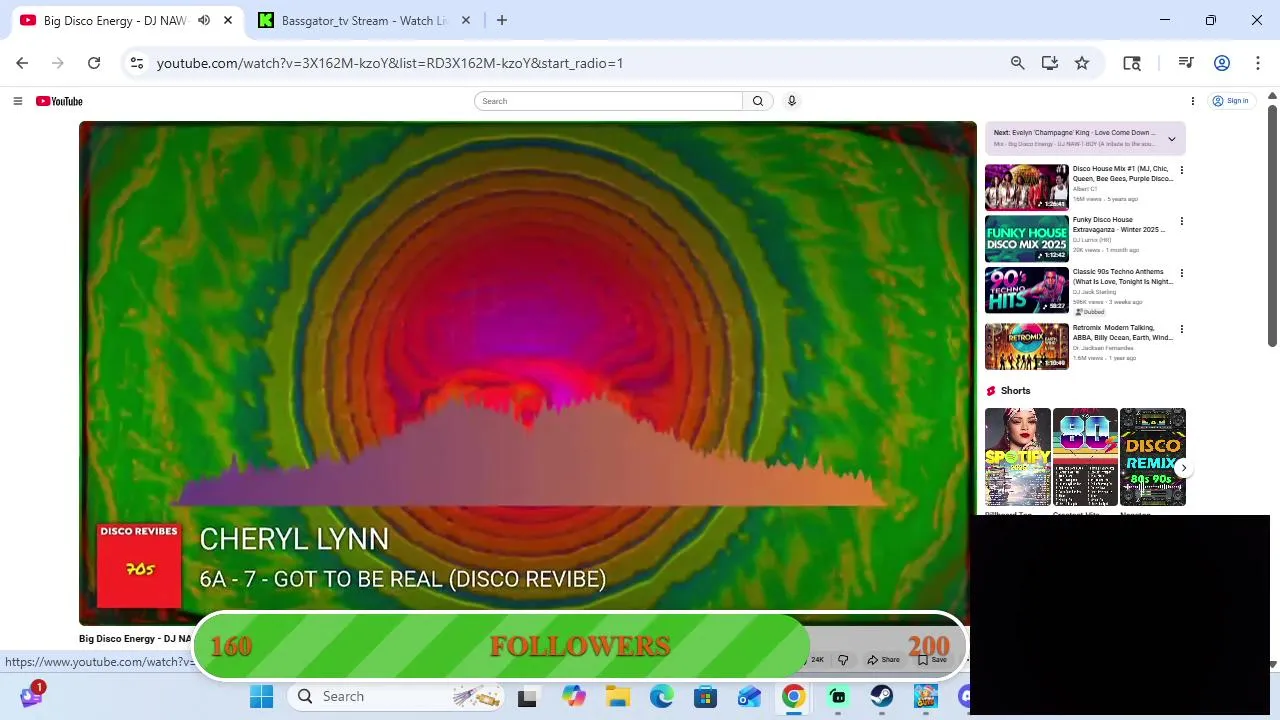
Task: Switch to the Bassgator_tv Stream tab
Action: coord(365,20)
